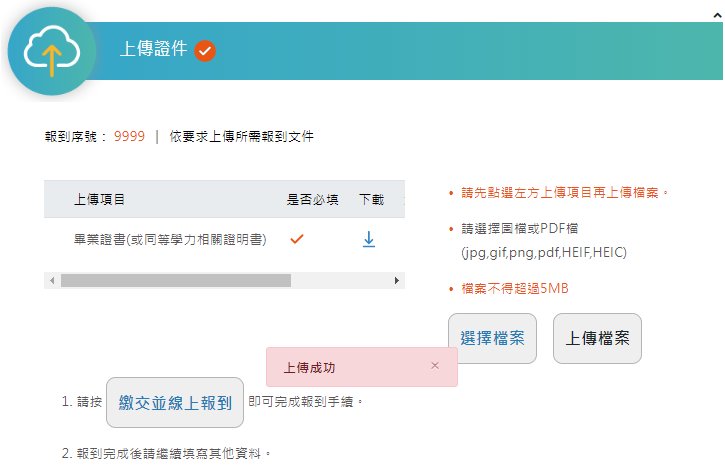Dismiss the 上傳成功 notification

[x=435, y=366]
